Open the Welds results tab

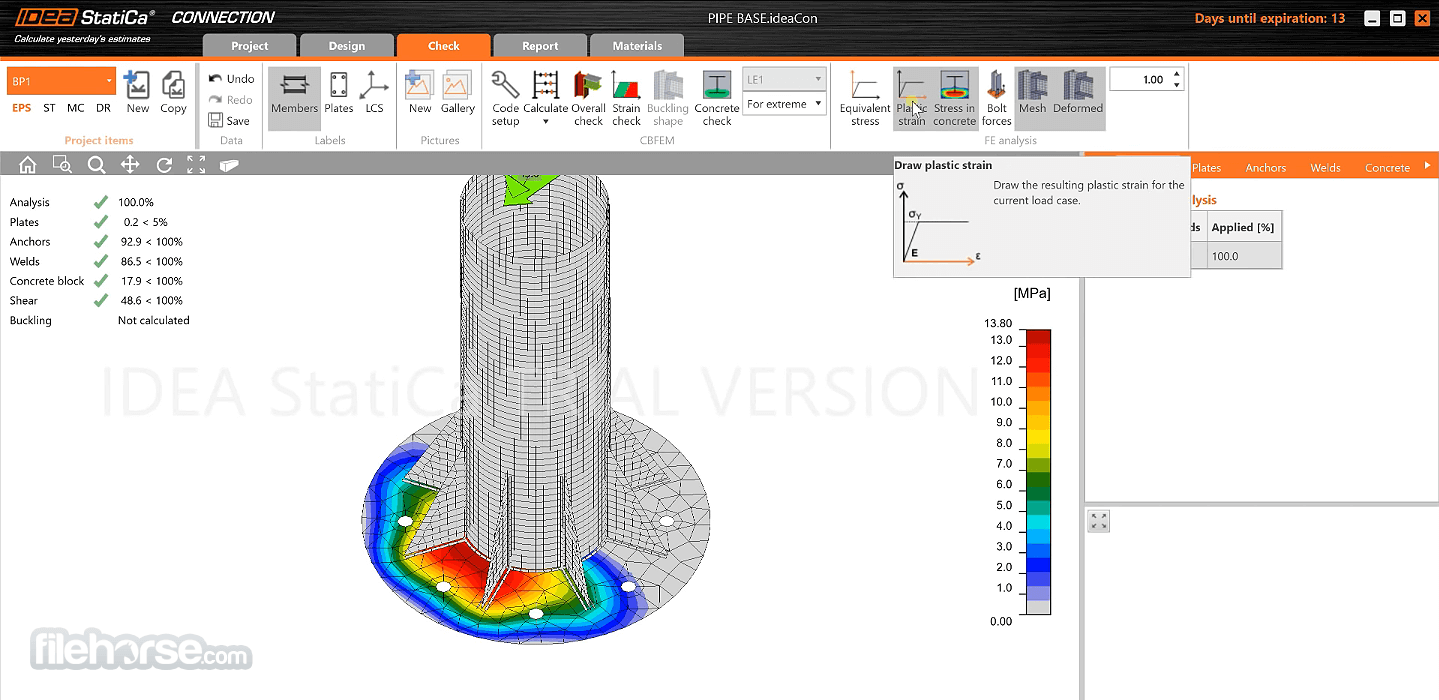(1326, 167)
